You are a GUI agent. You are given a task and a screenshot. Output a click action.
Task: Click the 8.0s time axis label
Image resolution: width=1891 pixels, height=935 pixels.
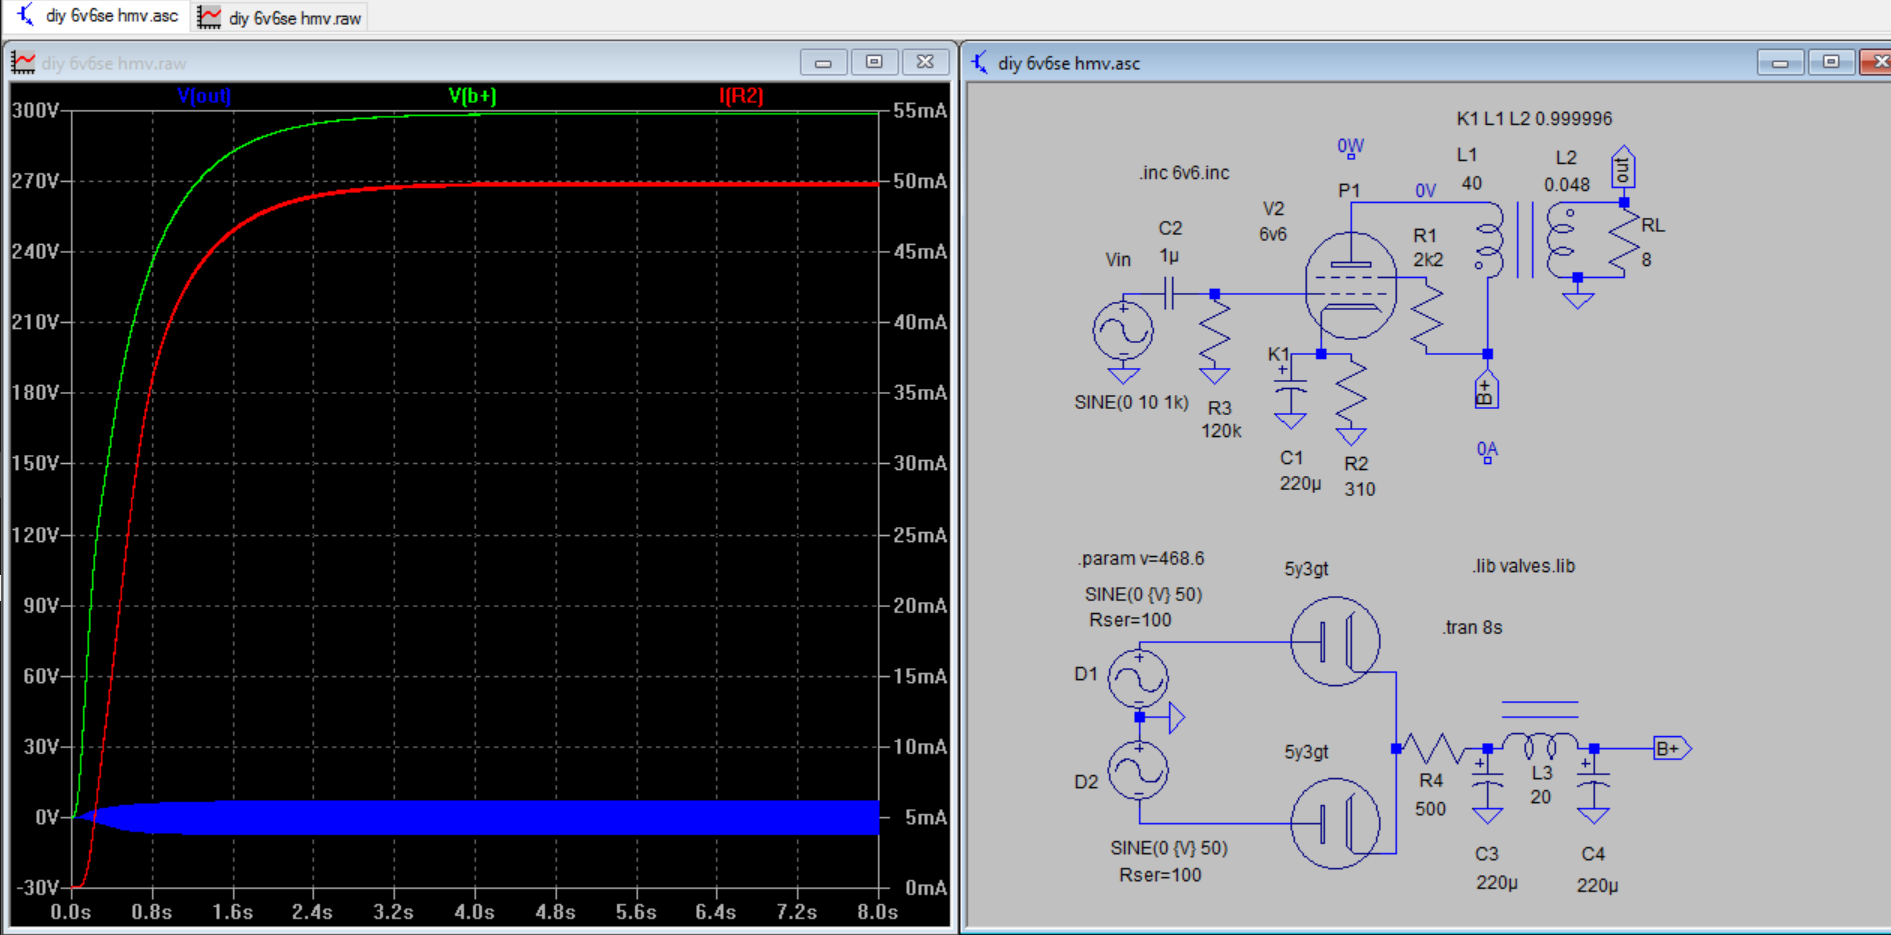click(877, 912)
